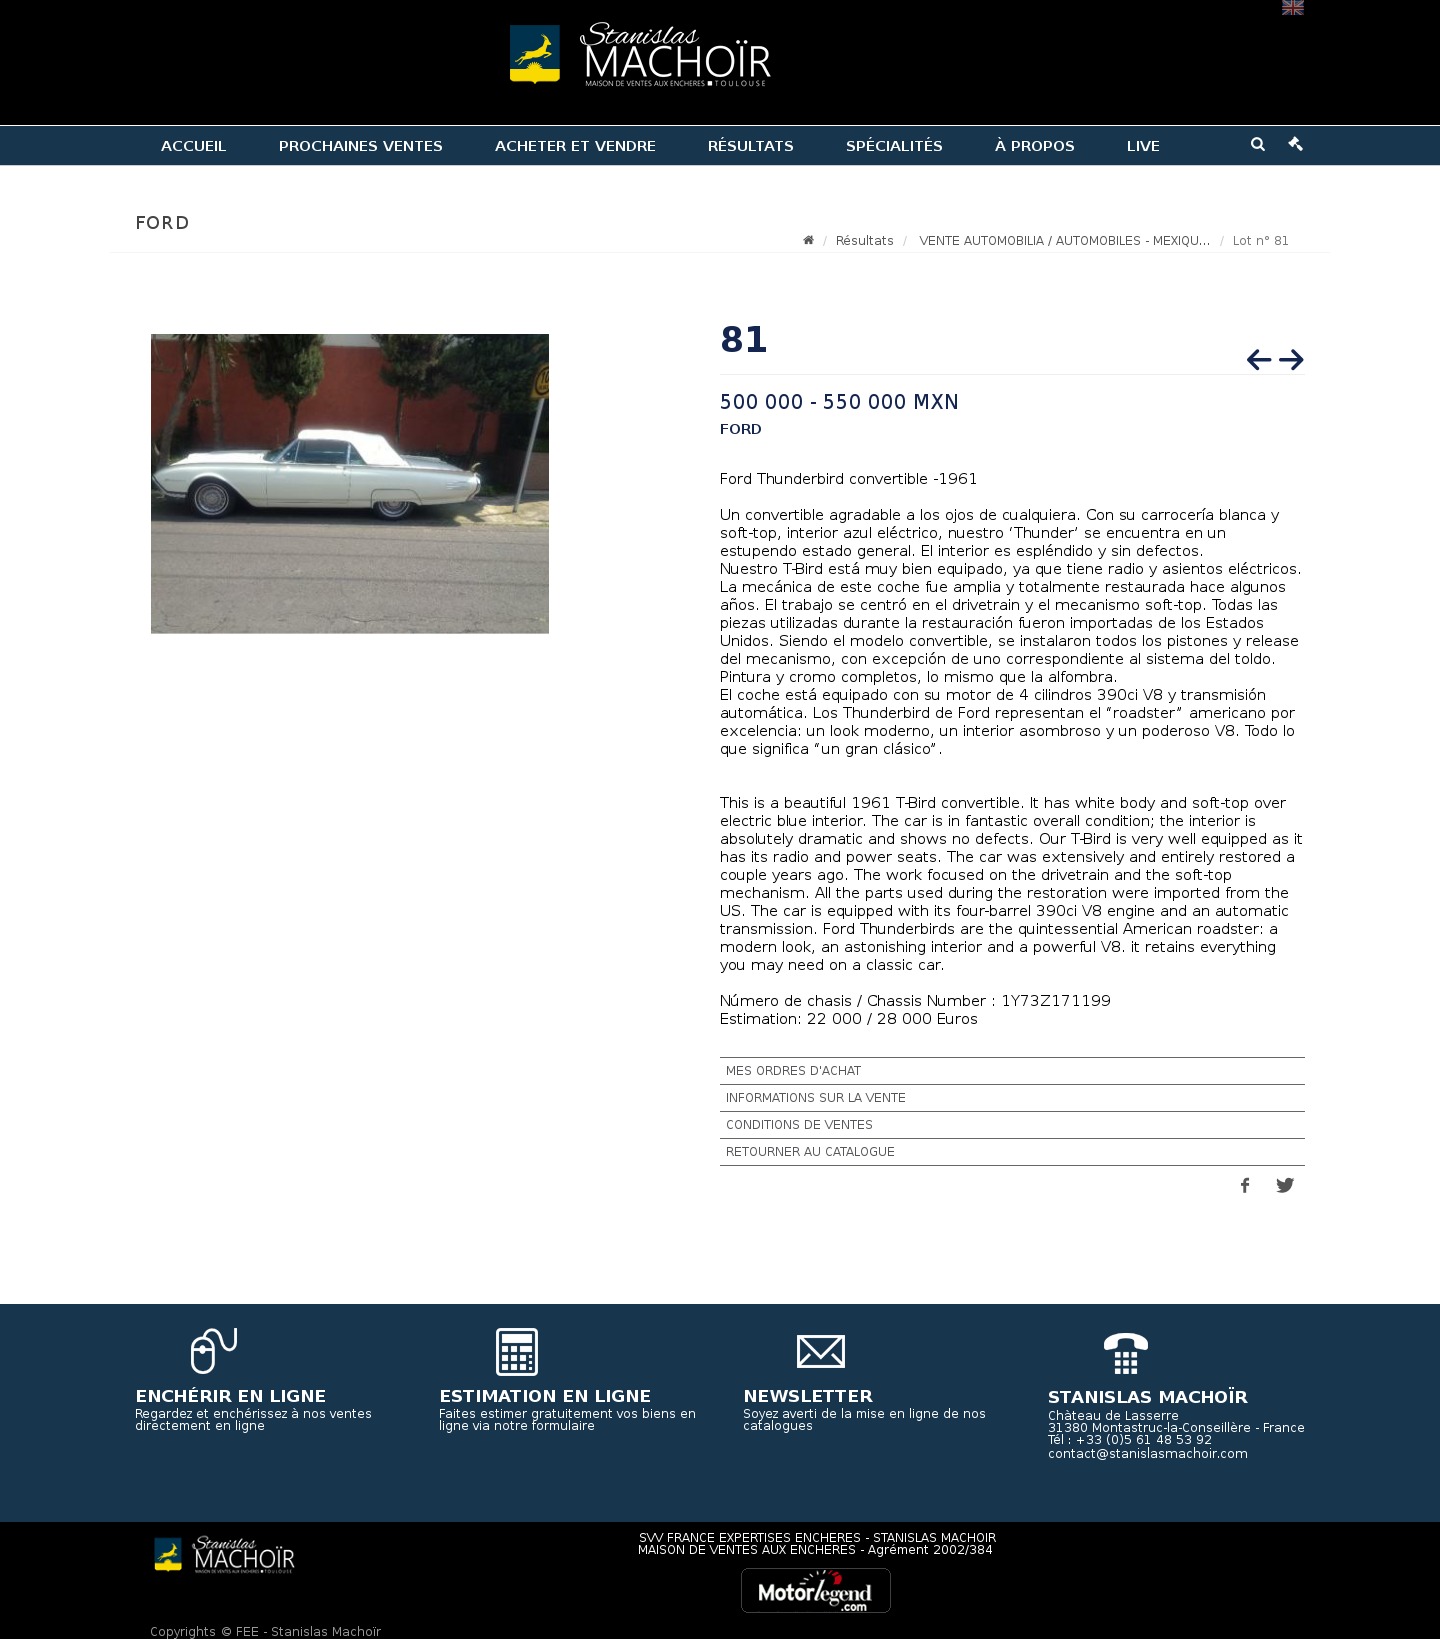Expand Informations sur la vente section
This screenshot has height=1639, width=1440.
tap(1012, 1098)
